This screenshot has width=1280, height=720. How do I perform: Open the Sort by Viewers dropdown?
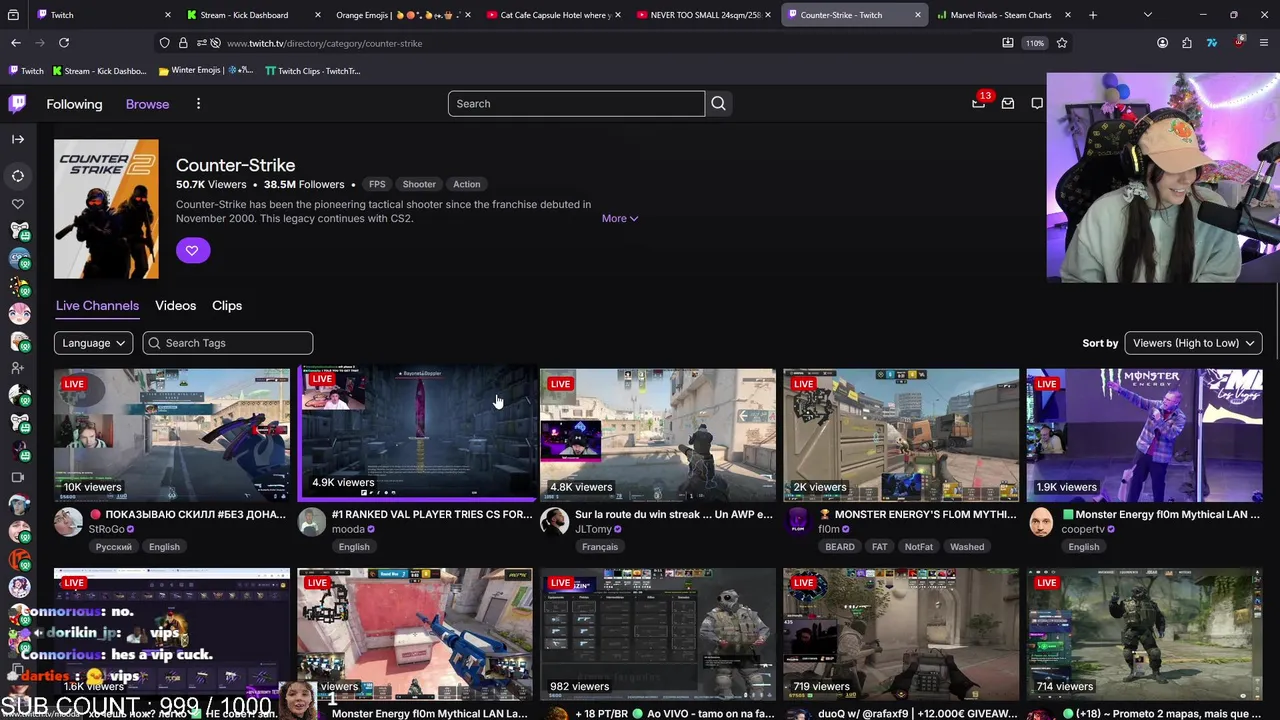coord(1194,343)
